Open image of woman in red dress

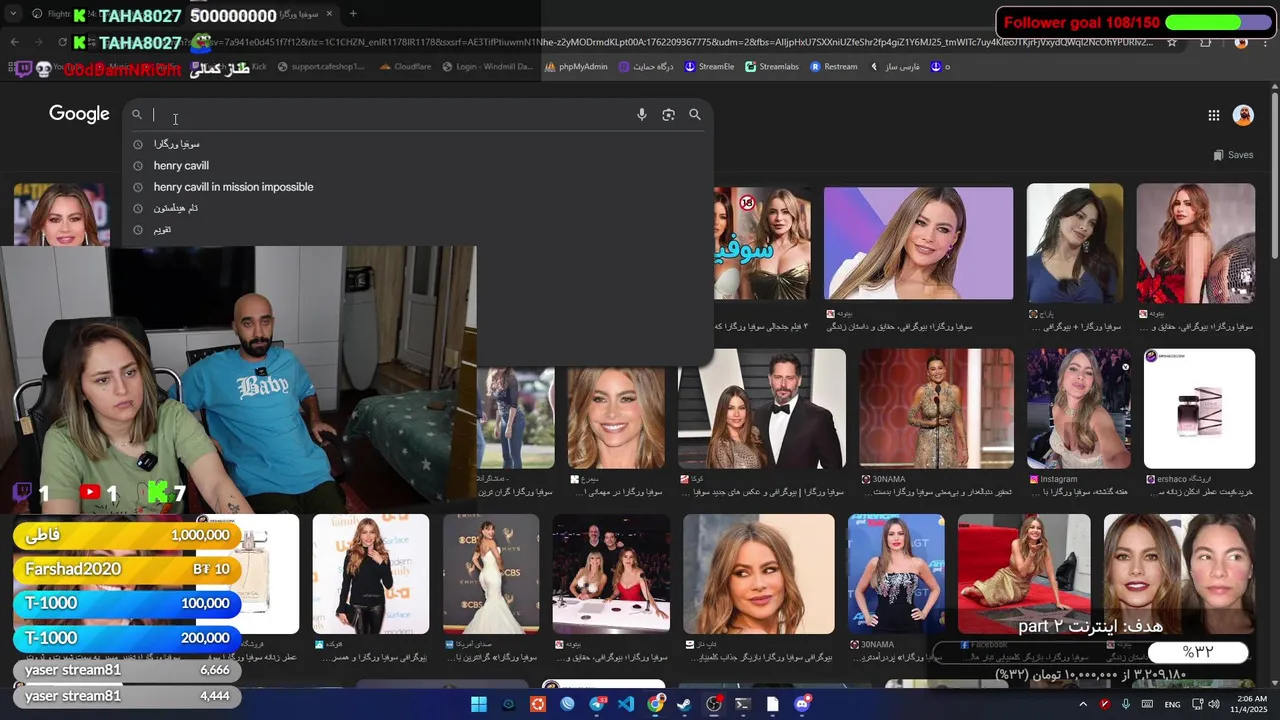point(1195,243)
